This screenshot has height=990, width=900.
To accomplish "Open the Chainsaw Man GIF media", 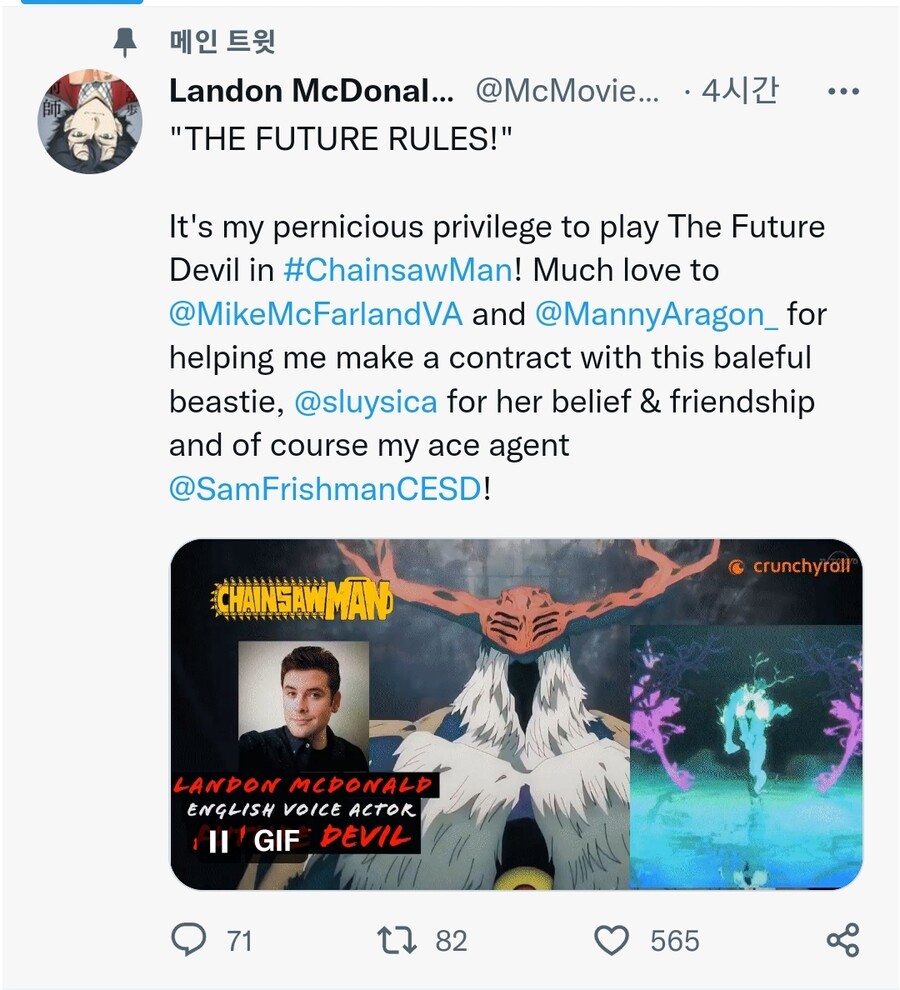I will pos(516,714).
